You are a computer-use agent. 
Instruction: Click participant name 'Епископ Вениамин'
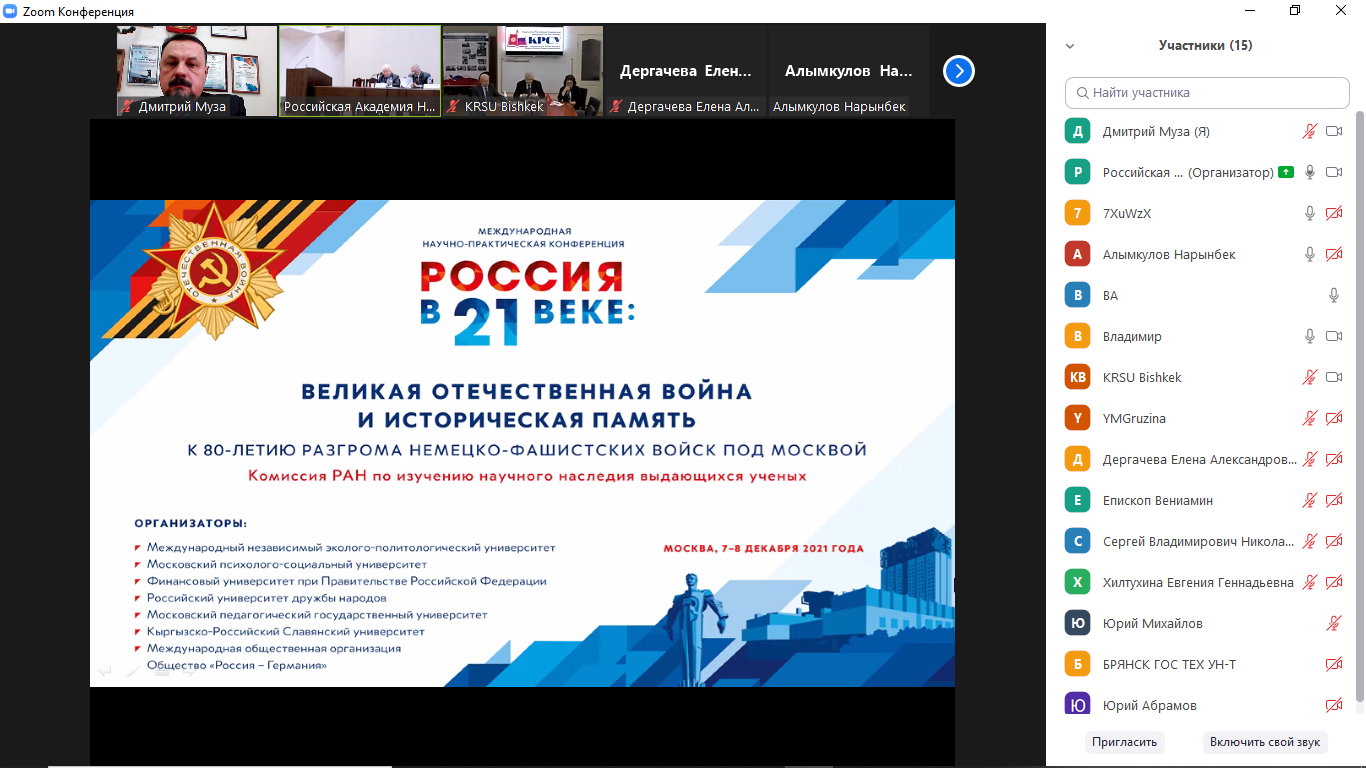tap(1158, 501)
